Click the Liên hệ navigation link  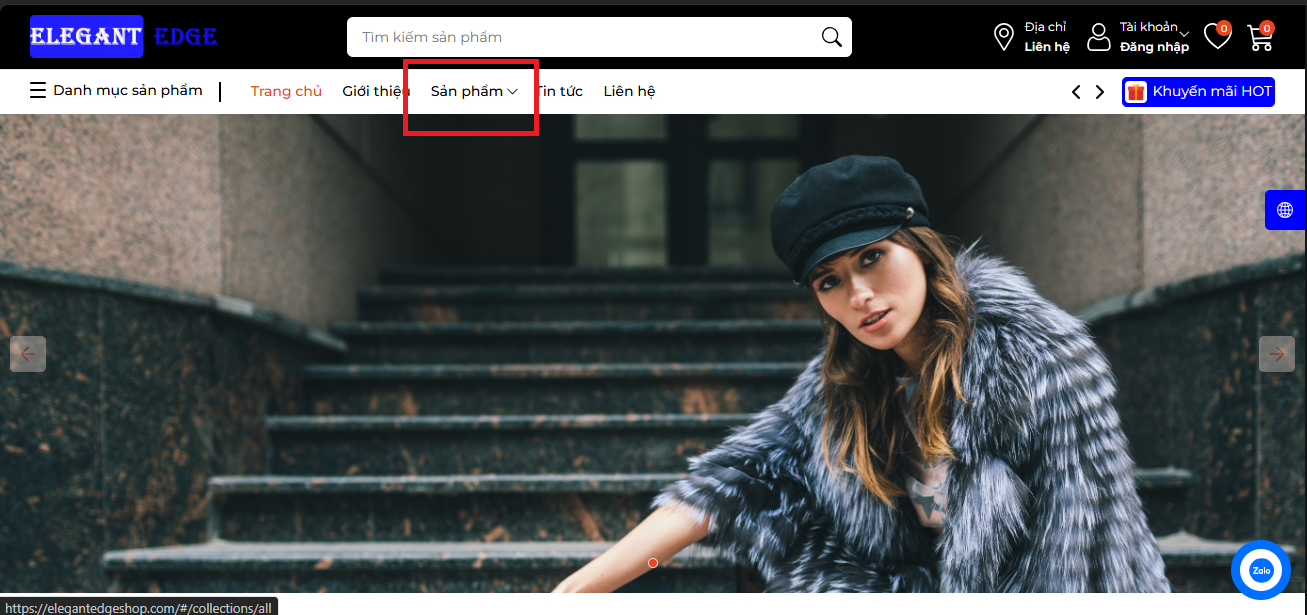[629, 91]
